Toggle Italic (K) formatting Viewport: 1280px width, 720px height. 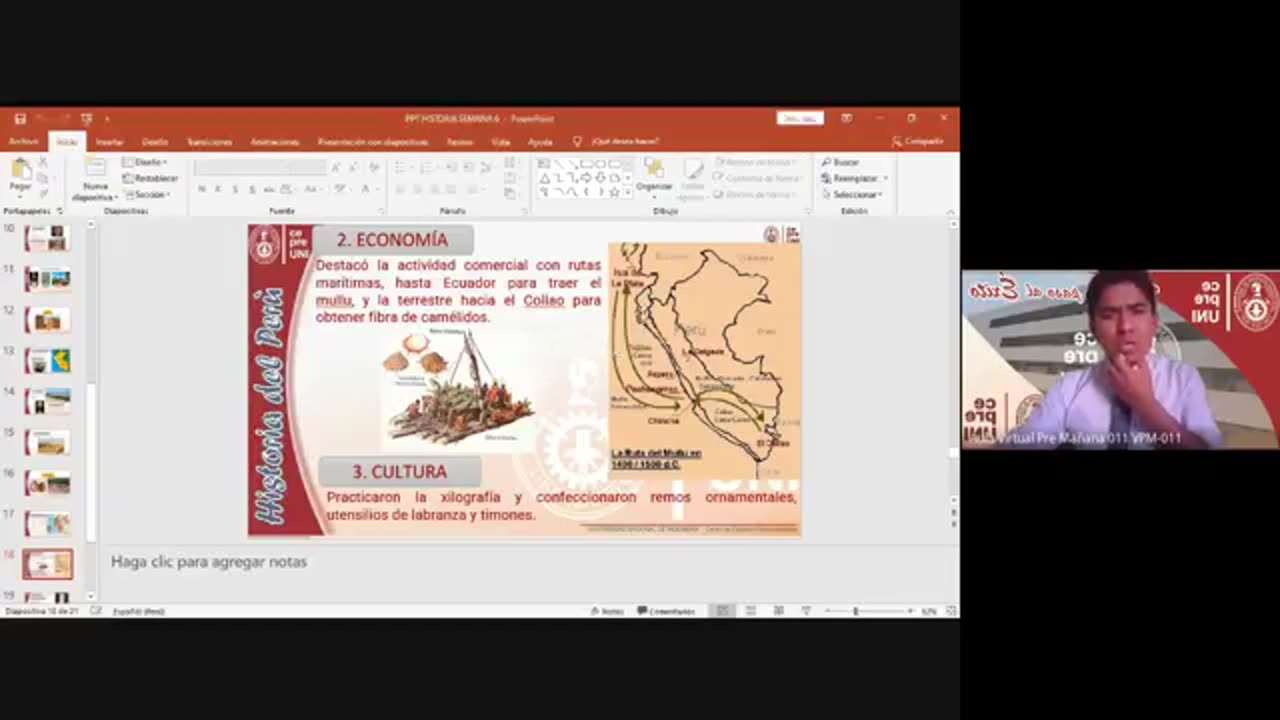pyautogui.click(x=218, y=189)
